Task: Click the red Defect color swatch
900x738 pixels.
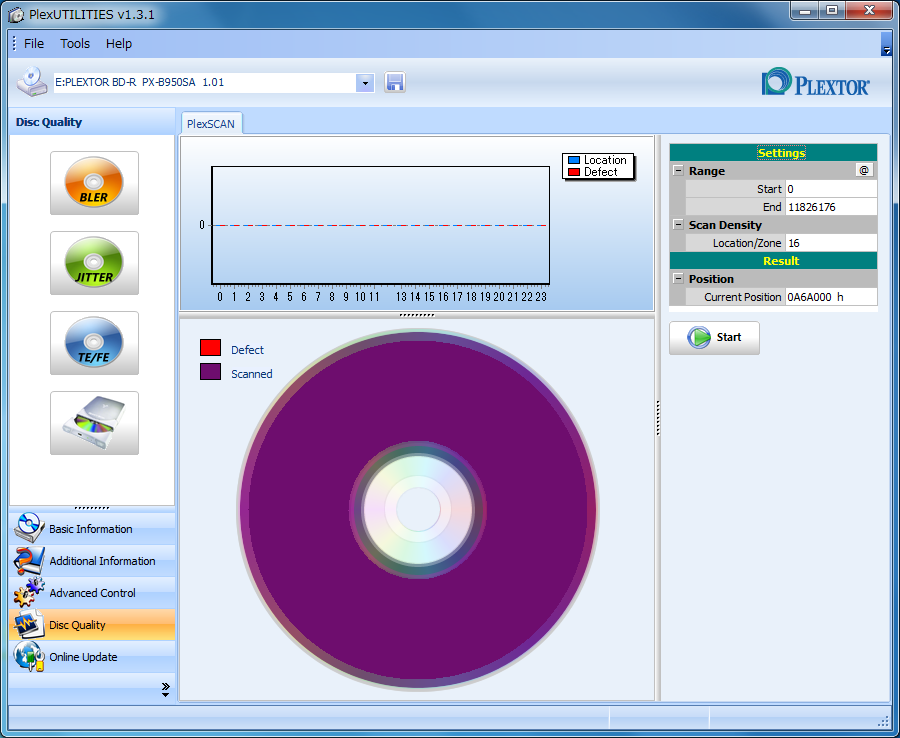Action: [x=210, y=347]
